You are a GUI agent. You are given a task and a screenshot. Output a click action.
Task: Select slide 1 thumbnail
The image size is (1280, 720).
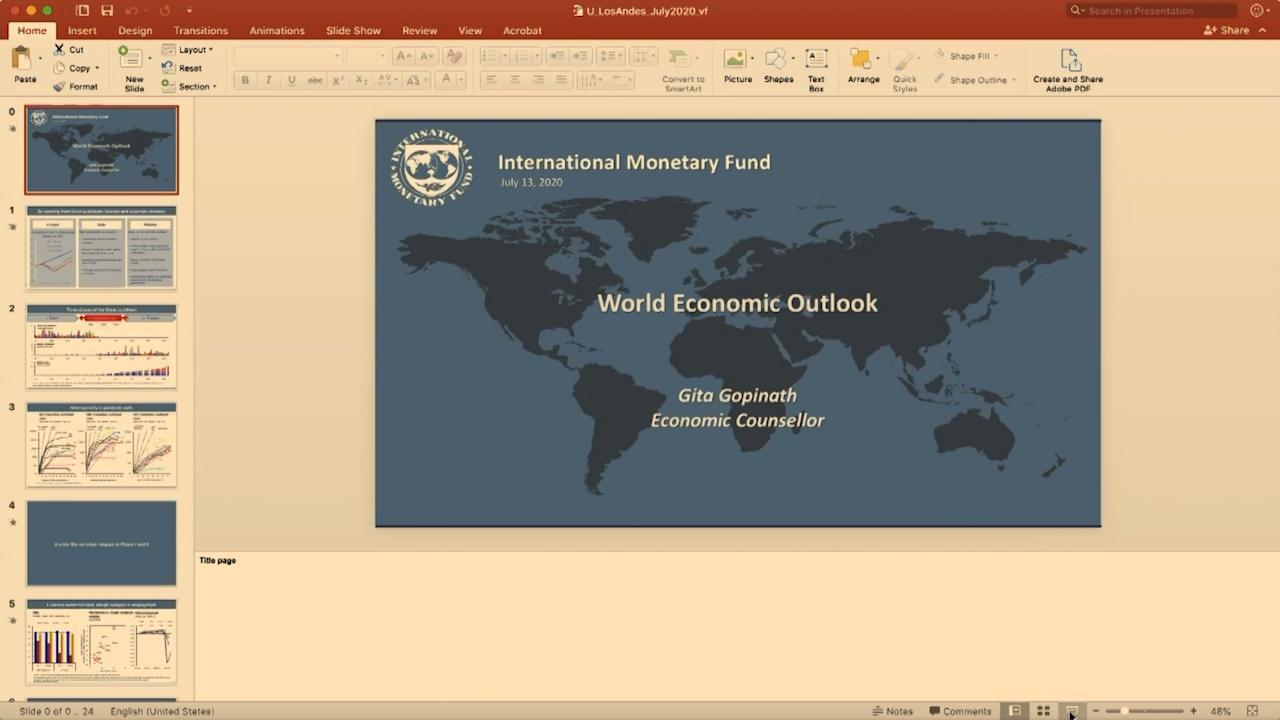[x=101, y=248]
